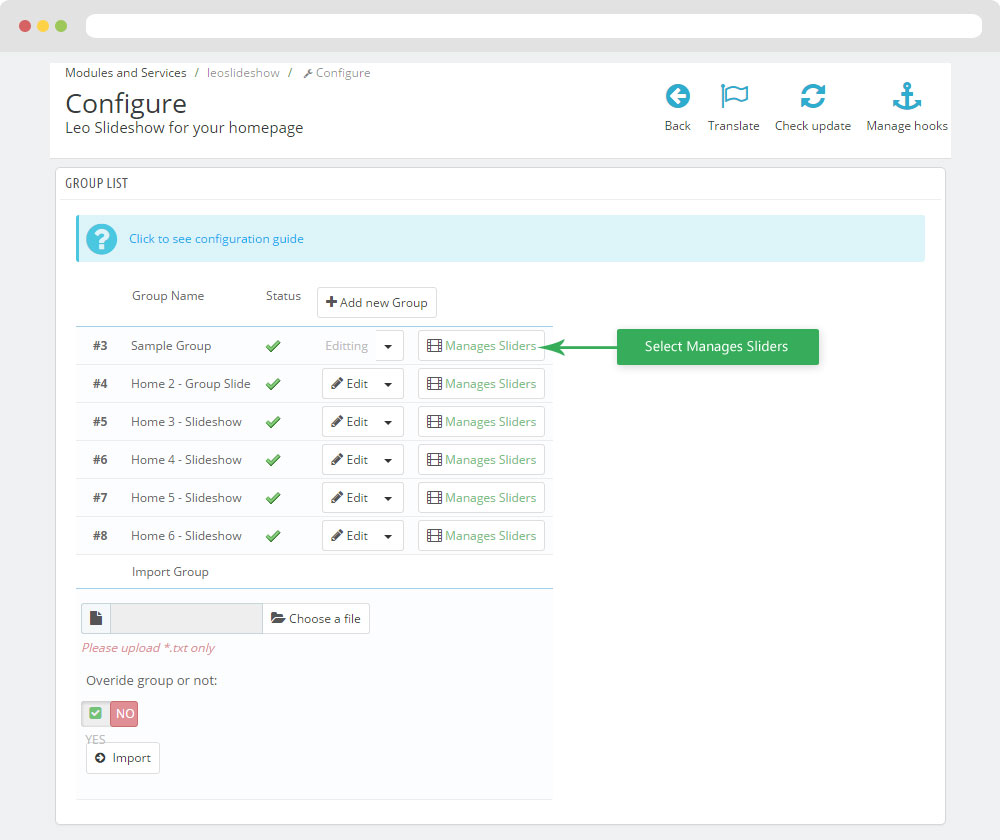
Task: Open the edit dropdown arrow for Home 6 - Slideshow
Action: [388, 536]
